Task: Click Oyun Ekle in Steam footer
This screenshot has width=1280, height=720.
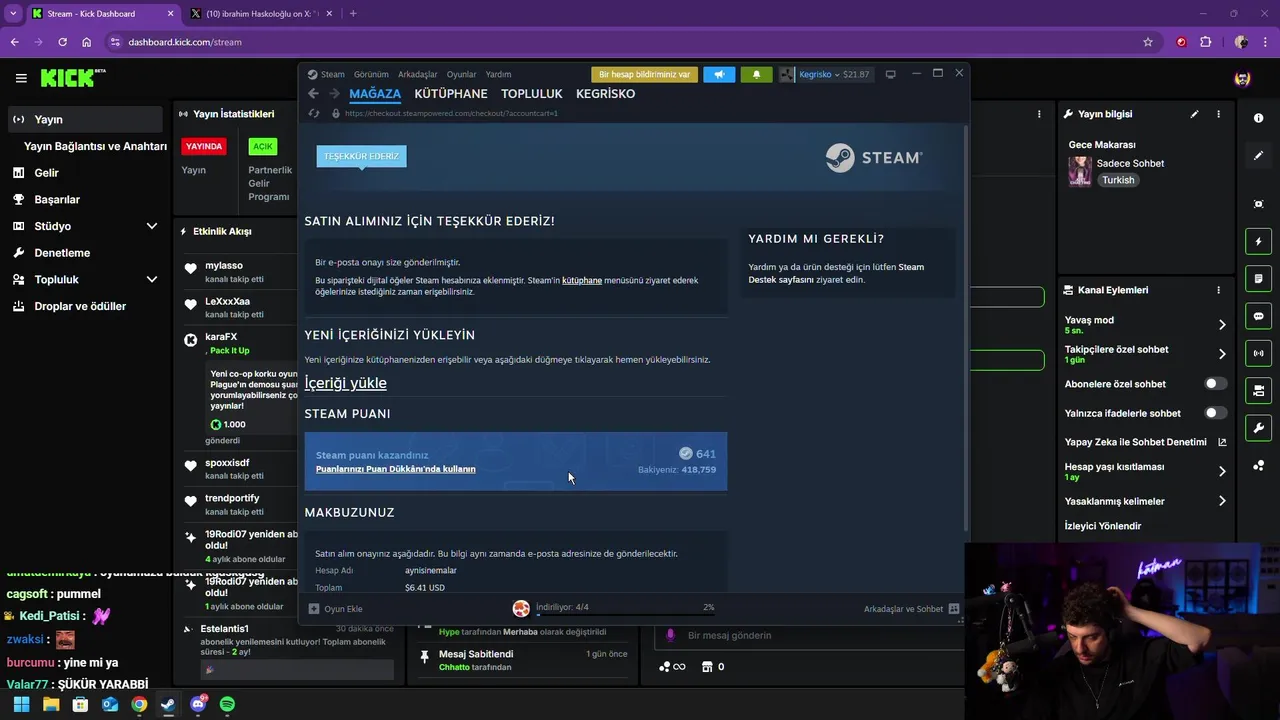Action: 336,609
